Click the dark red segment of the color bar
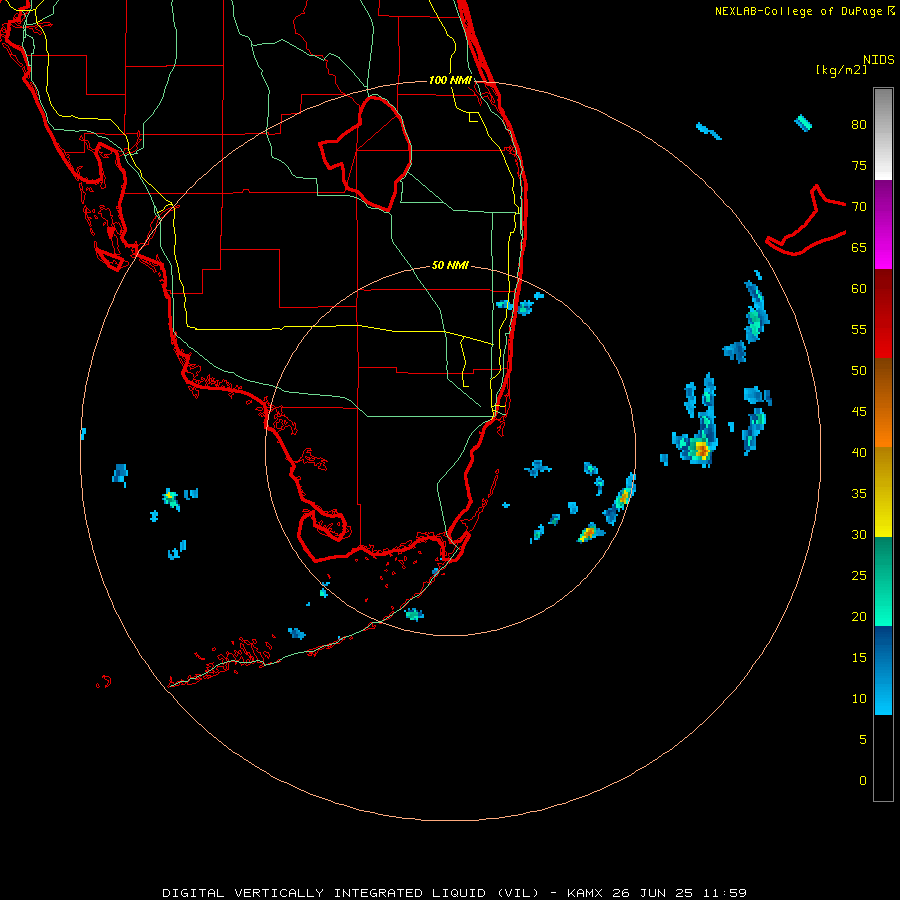Viewport: 900px width, 900px height. click(883, 313)
